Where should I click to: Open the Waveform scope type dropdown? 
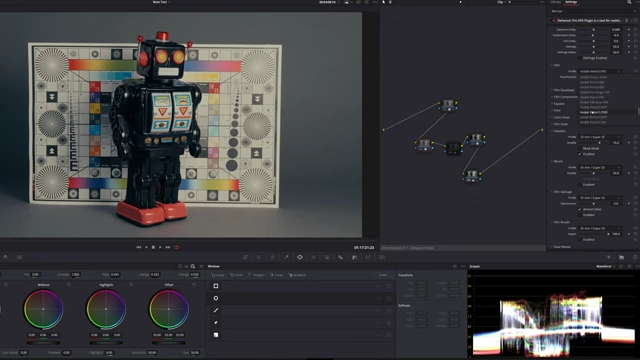tap(605, 266)
